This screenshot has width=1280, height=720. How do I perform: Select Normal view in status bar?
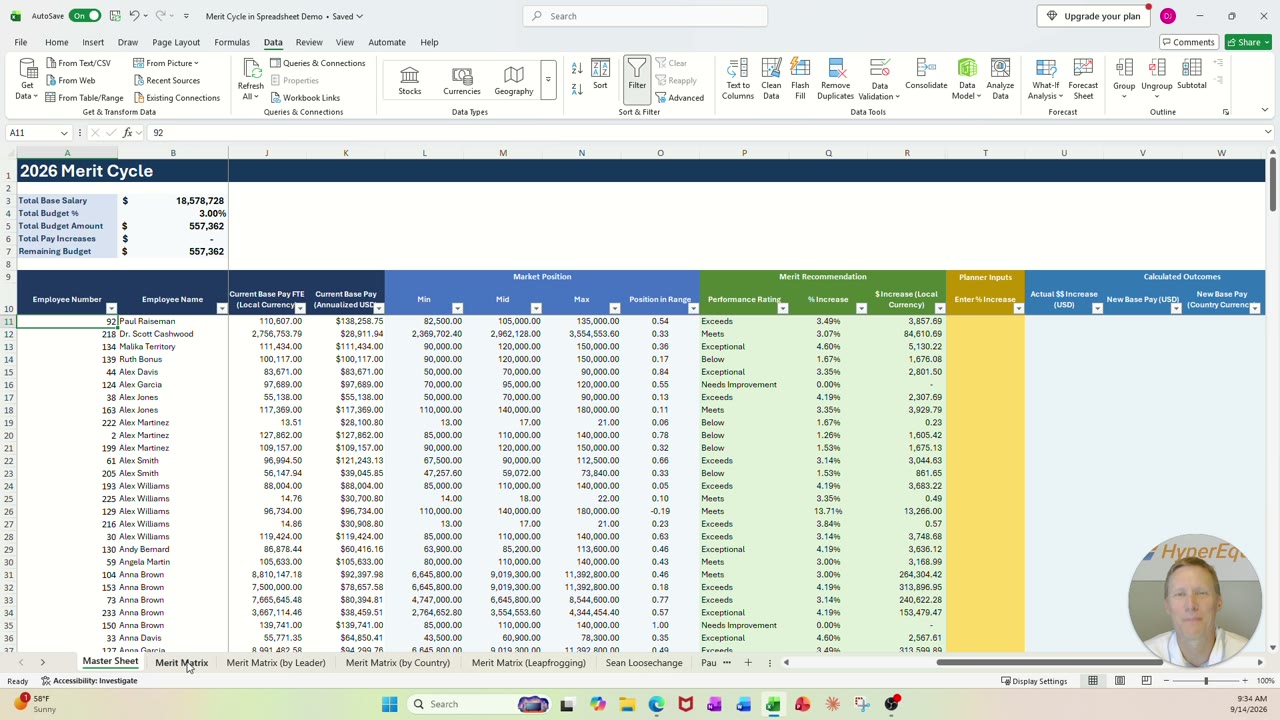(1093, 681)
